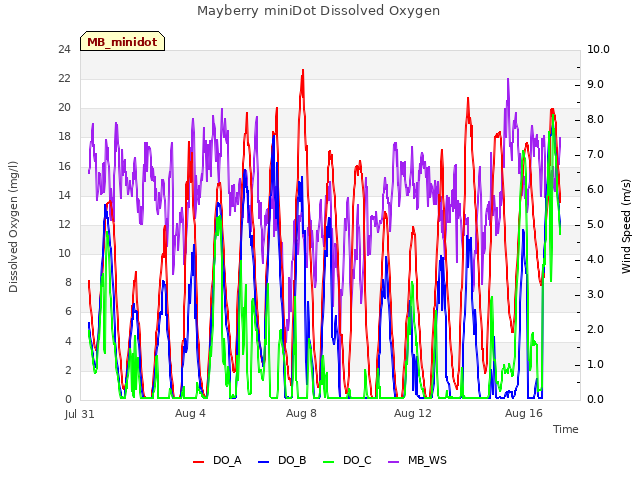Click the 22 value on left axis

[64, 79]
